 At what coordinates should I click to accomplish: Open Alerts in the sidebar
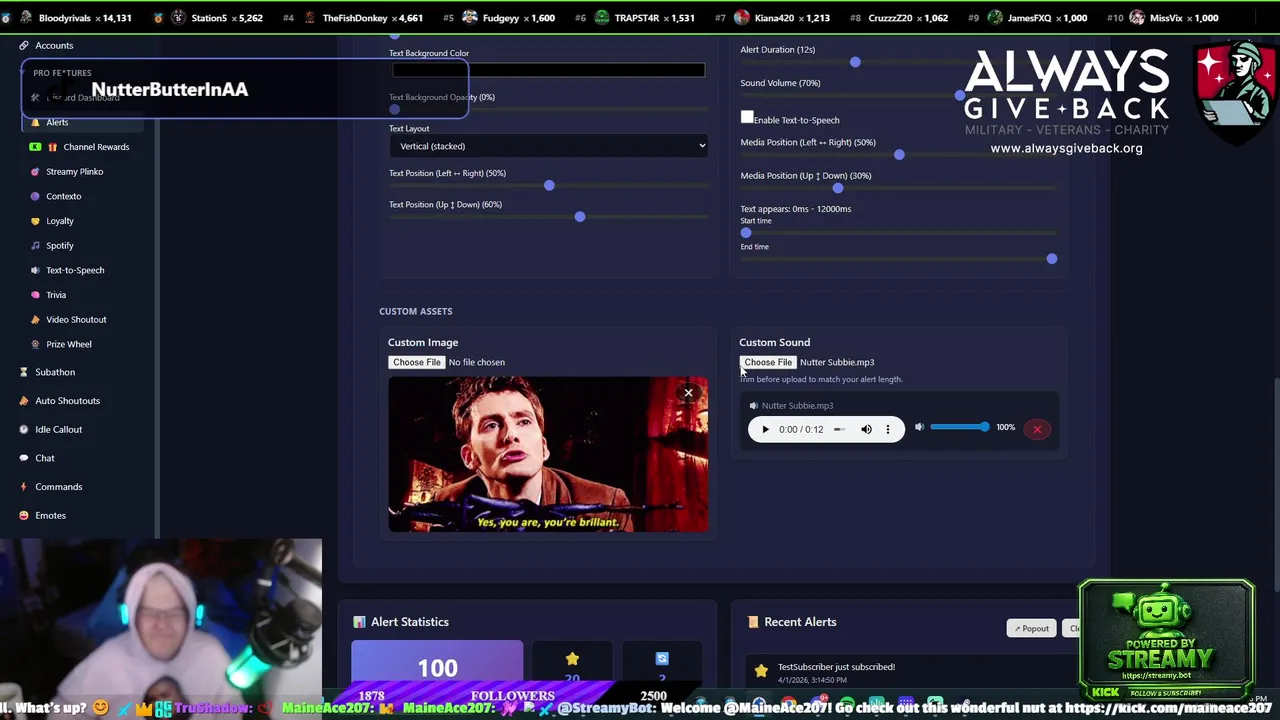tap(57, 122)
